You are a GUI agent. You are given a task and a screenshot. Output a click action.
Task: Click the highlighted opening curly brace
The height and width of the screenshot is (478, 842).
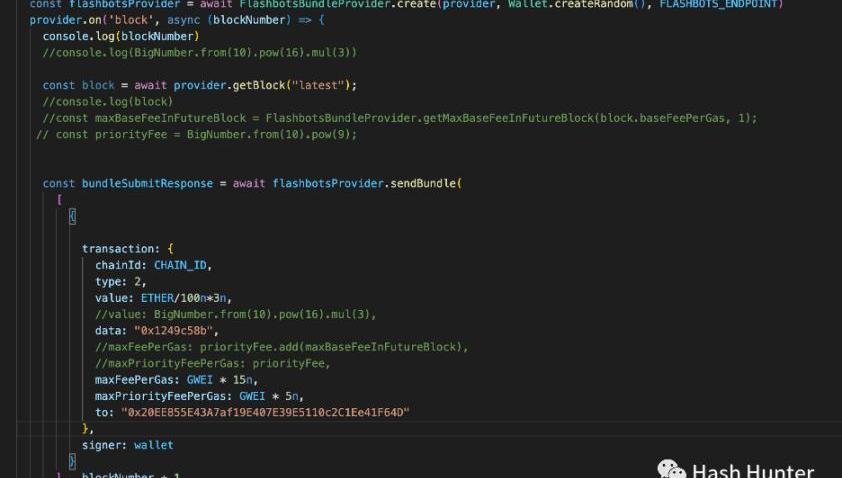click(72, 216)
